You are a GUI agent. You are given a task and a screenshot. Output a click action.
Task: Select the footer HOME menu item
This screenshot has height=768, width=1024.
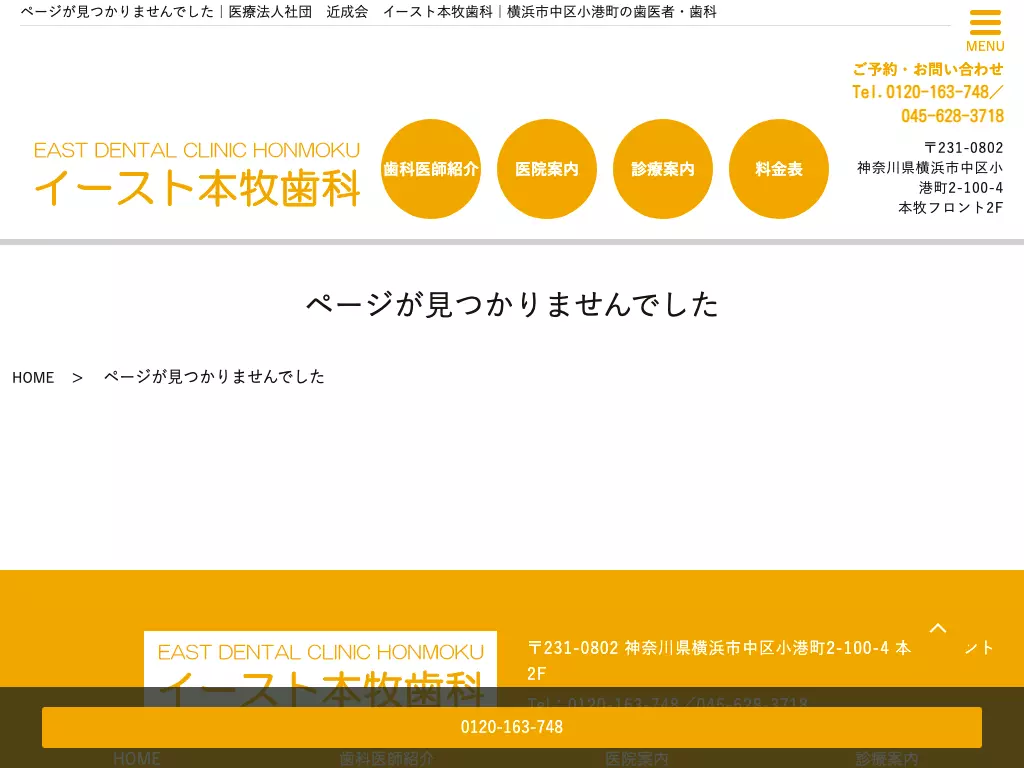click(x=136, y=758)
